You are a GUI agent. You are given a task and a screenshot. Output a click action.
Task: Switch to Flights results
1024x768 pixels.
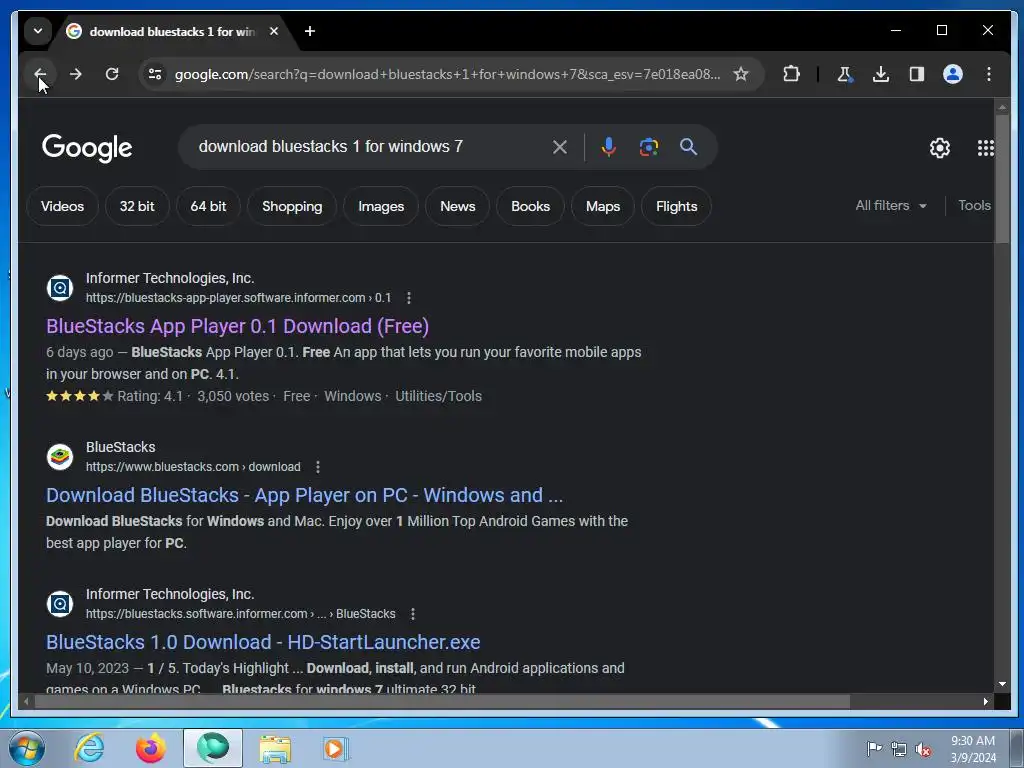coord(677,206)
